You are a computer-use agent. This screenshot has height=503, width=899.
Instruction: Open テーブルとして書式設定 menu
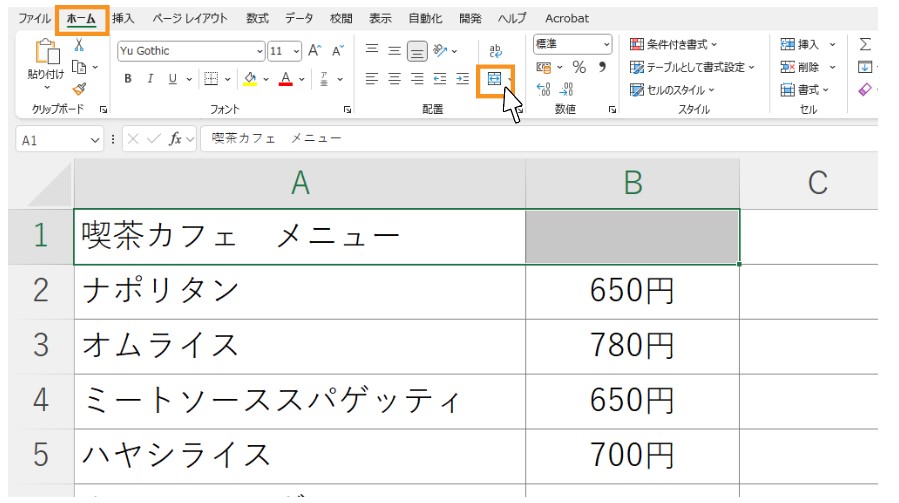coord(692,67)
